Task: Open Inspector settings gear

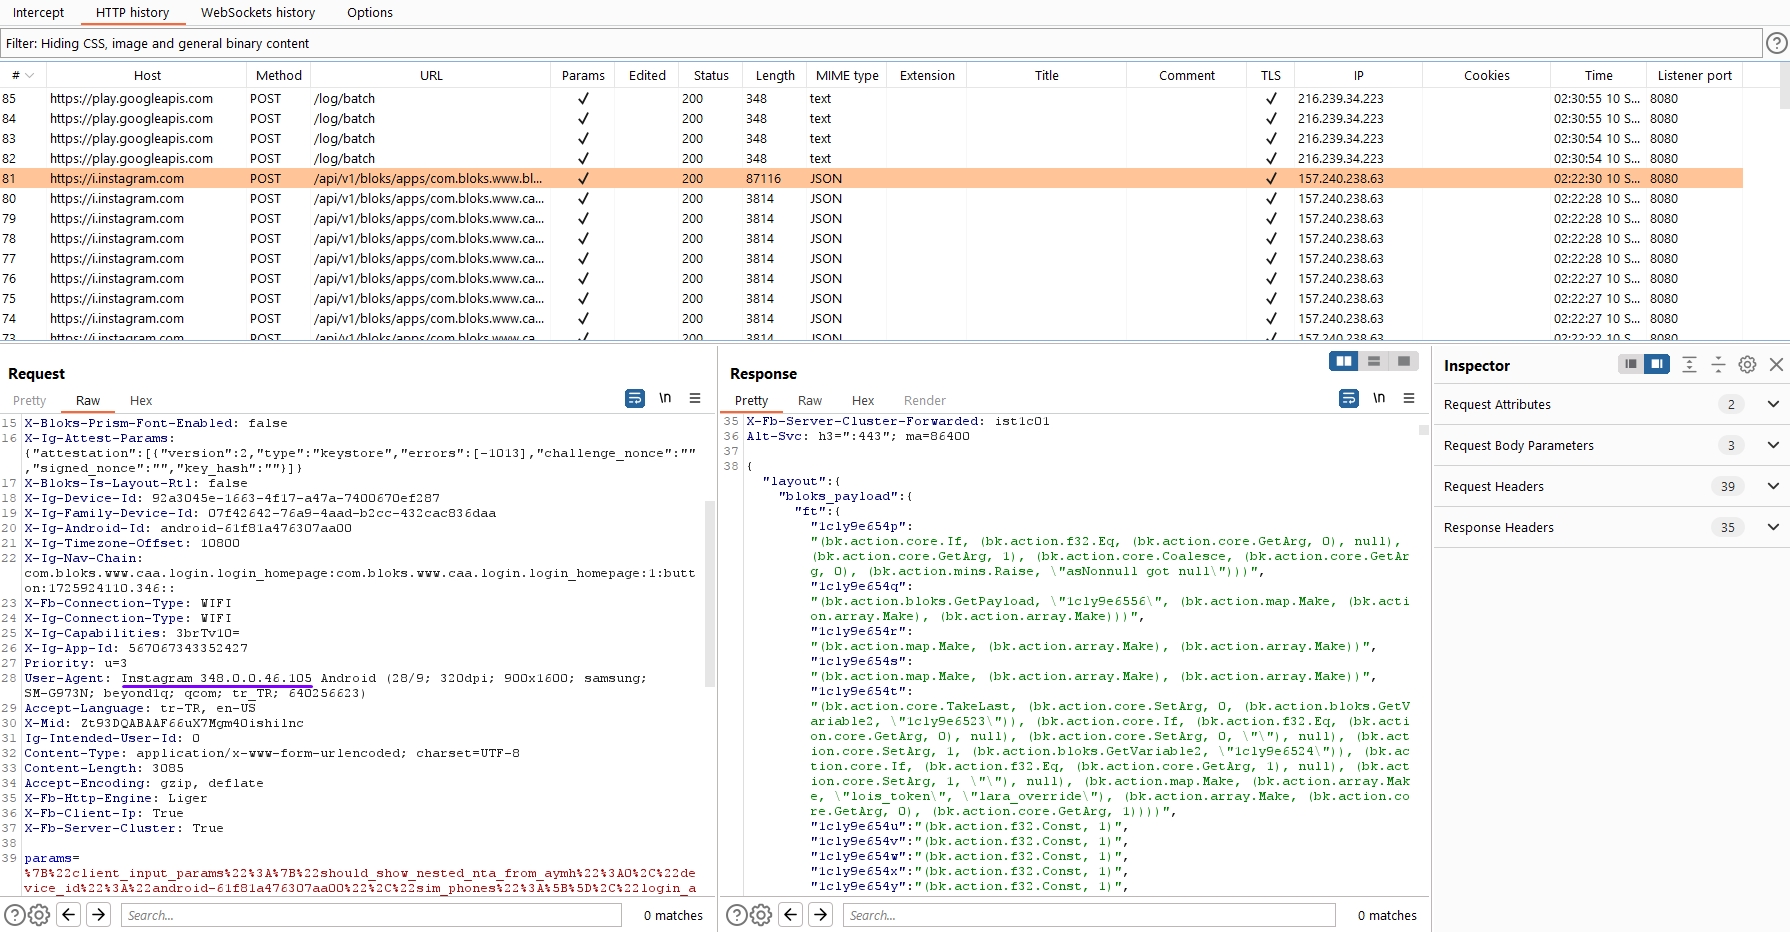Action: point(1747,365)
